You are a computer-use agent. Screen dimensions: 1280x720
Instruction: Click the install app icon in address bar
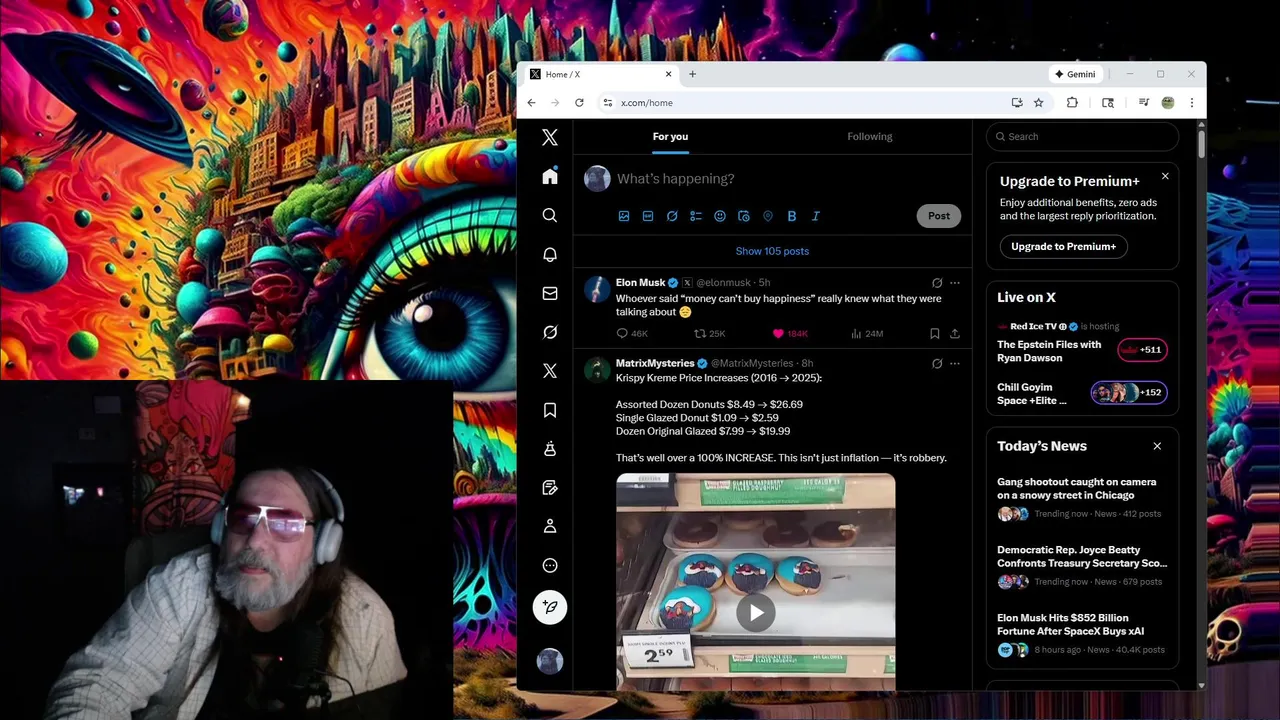tap(1017, 103)
